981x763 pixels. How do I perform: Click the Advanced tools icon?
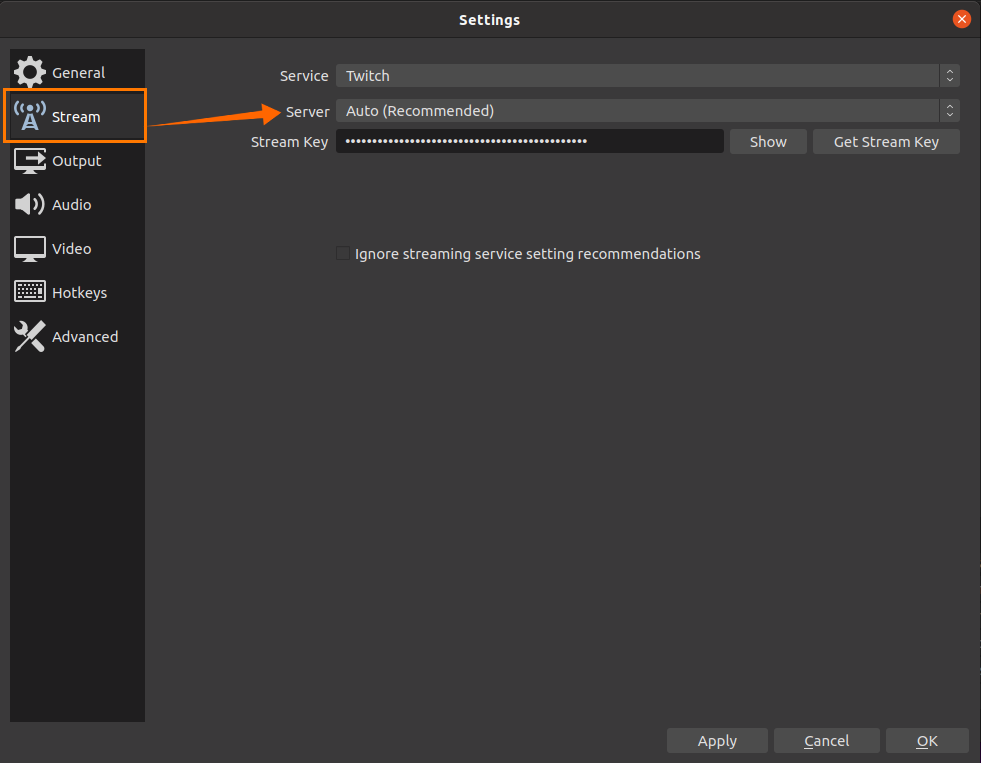(29, 336)
